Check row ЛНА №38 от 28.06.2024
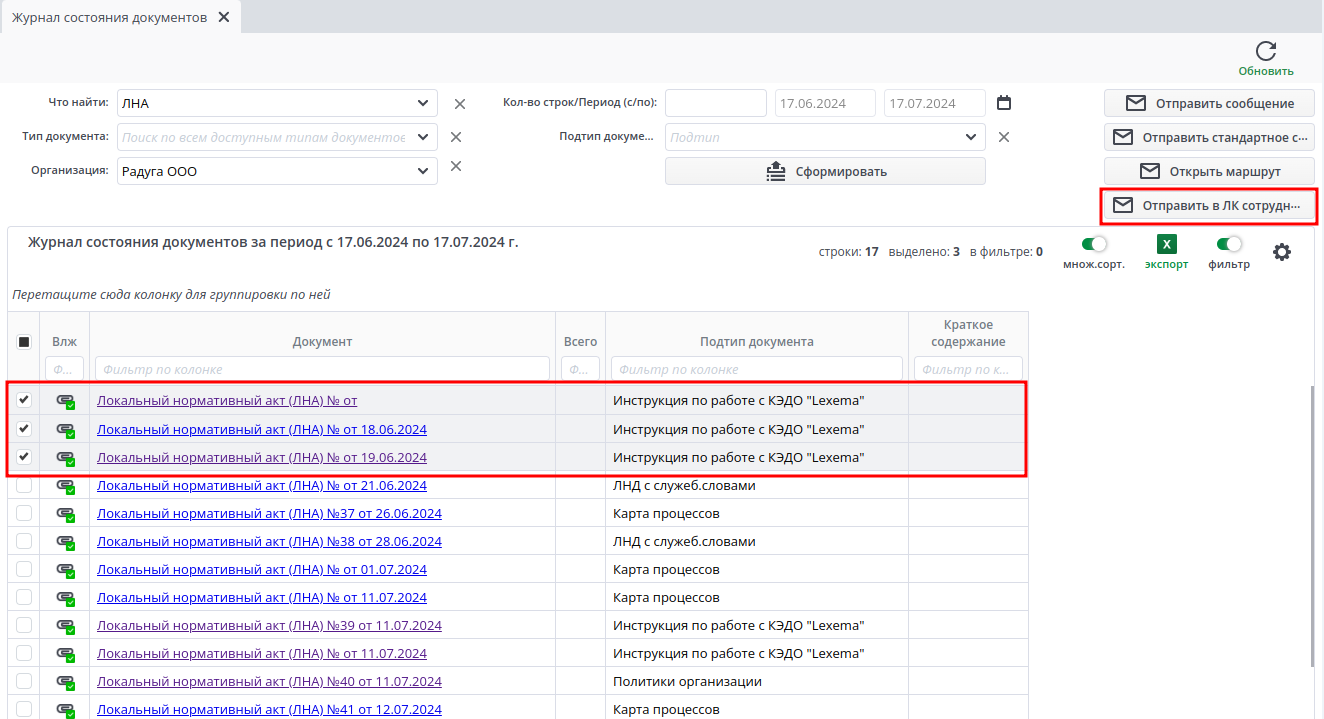Screen dimensions: 1324x719 [24, 541]
